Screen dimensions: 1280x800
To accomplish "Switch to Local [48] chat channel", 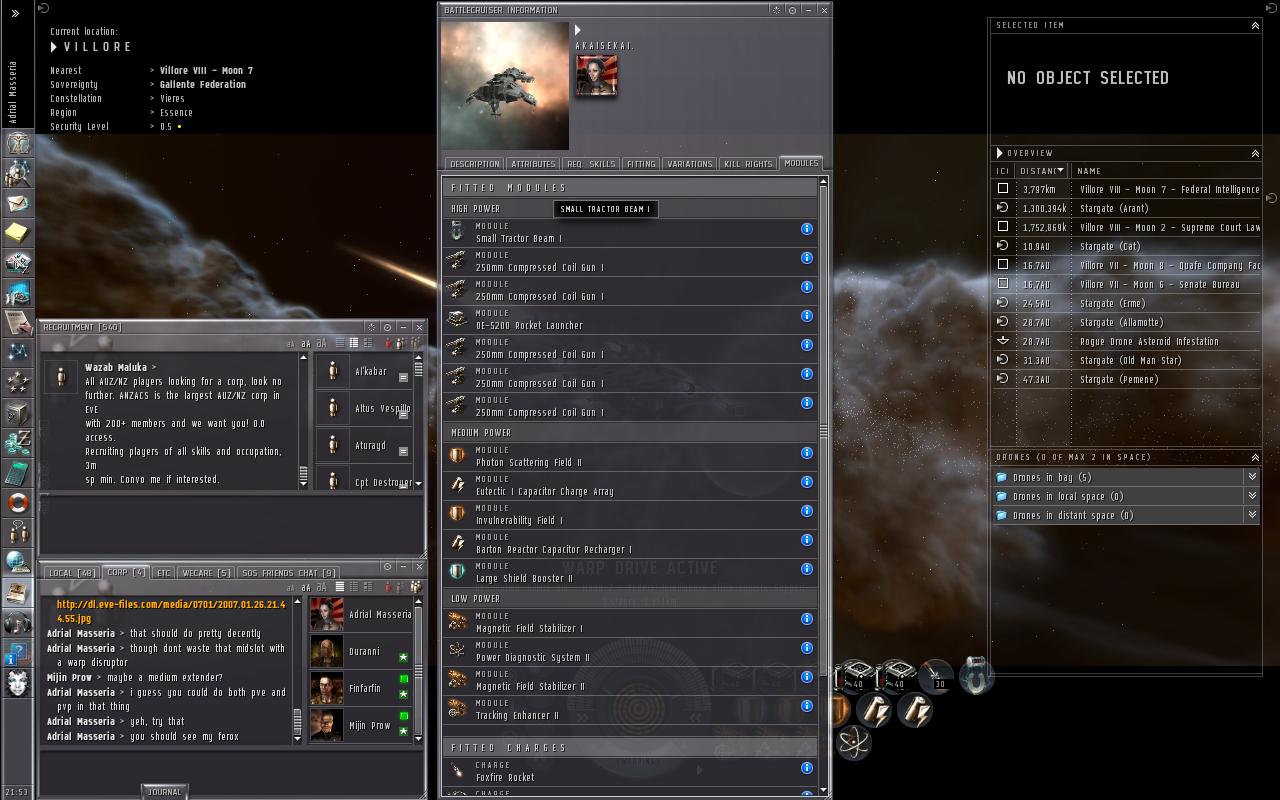I will pos(73,573).
